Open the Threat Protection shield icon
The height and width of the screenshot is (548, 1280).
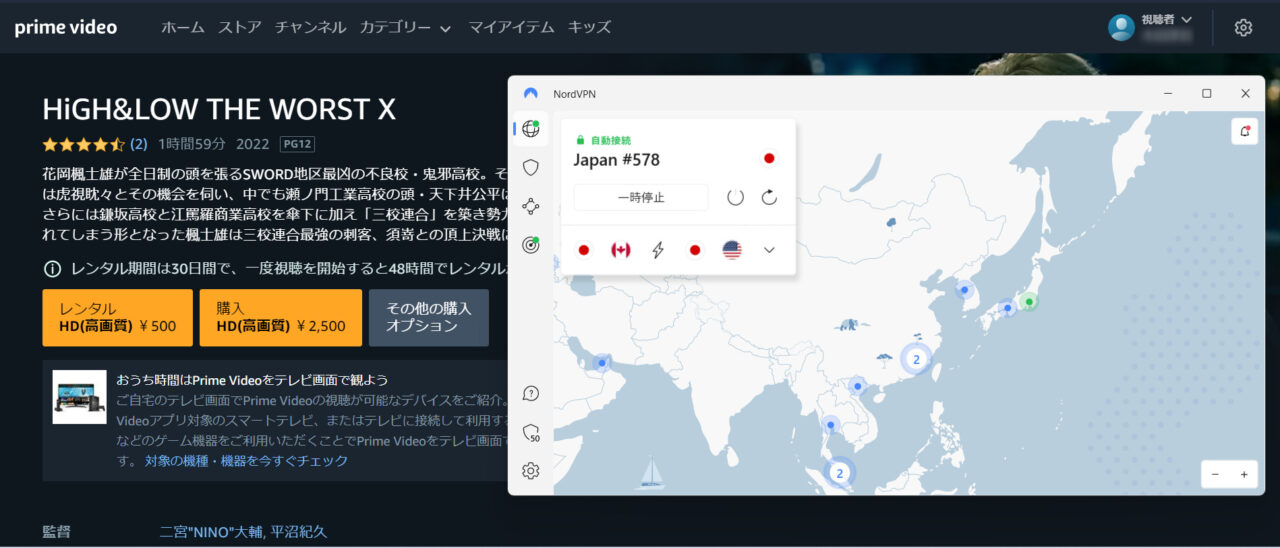(x=531, y=168)
